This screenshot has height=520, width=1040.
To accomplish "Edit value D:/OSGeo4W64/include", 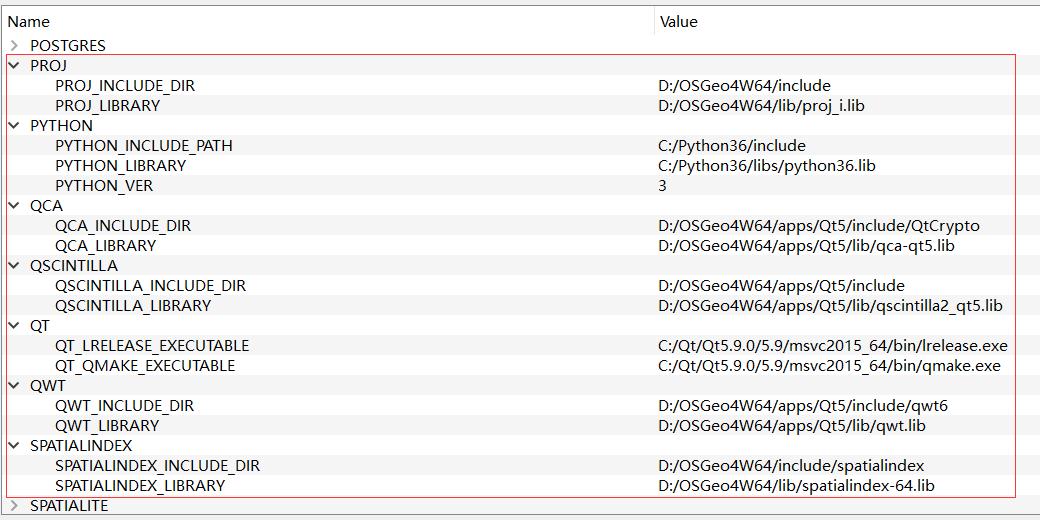I will pyautogui.click(x=744, y=86).
